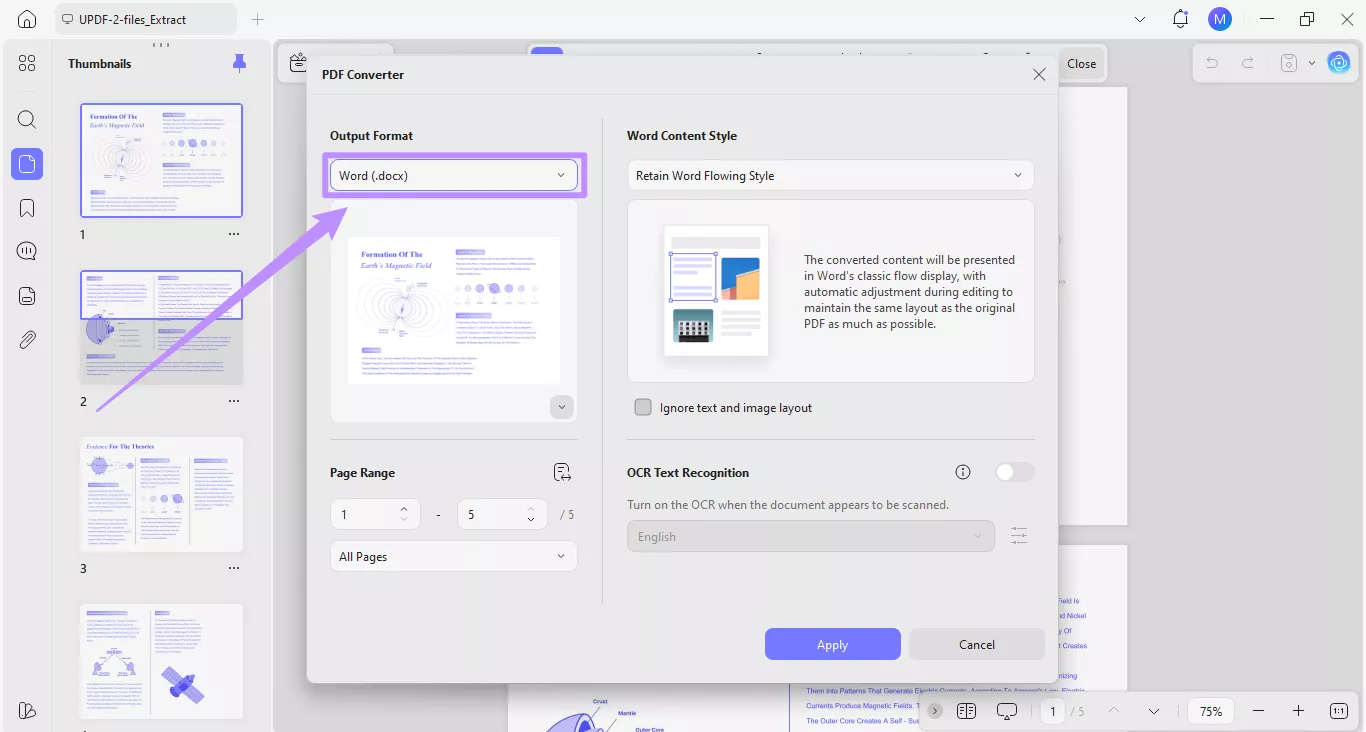Expand the All Pages dropdown
Image resolution: width=1366 pixels, height=732 pixels.
[454, 556]
